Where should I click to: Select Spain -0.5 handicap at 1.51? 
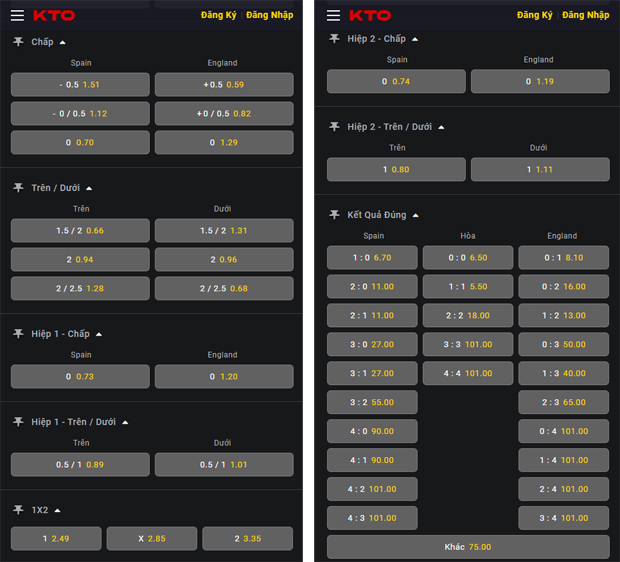coord(80,85)
